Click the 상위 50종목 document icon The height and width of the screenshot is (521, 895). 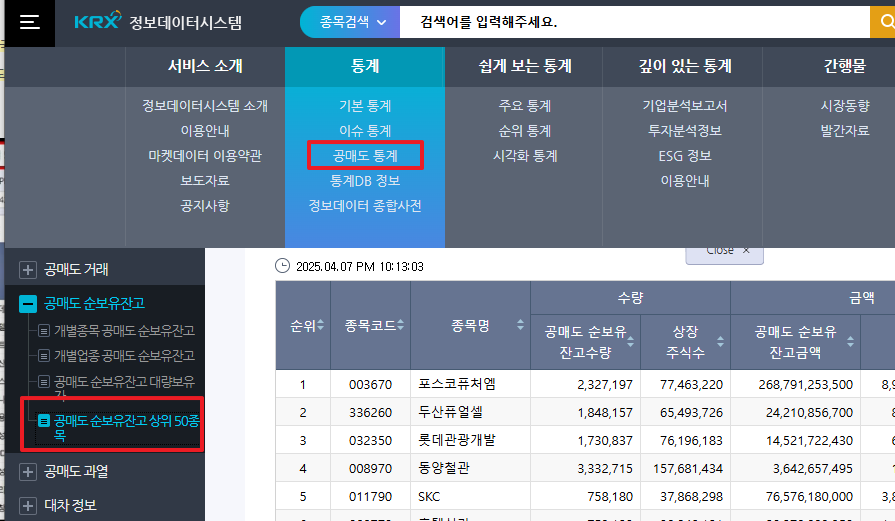[44, 421]
